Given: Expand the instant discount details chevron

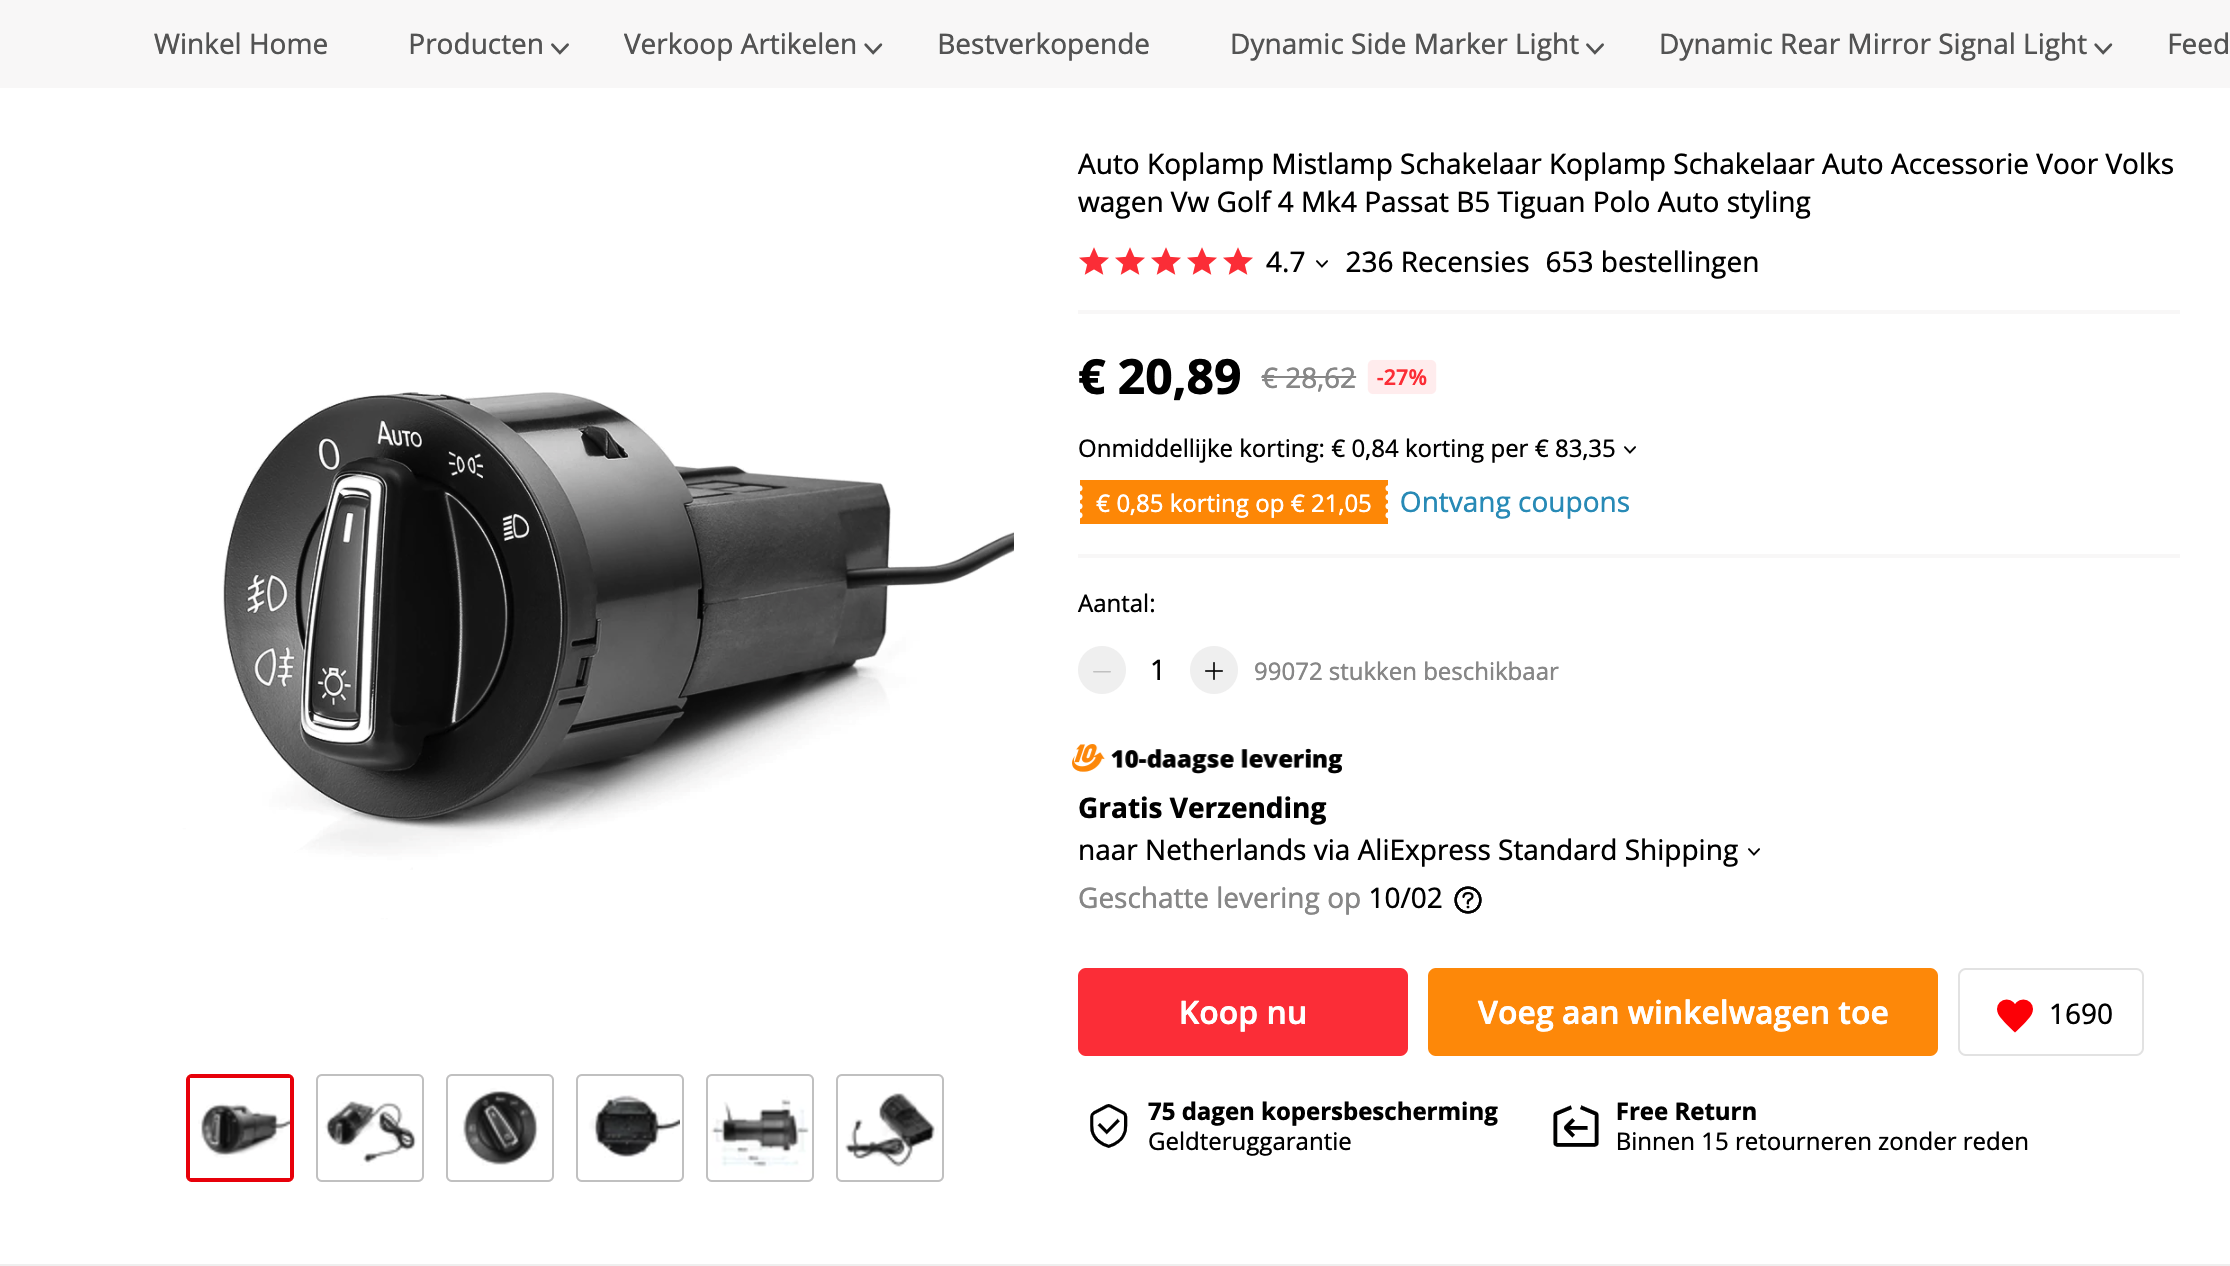Looking at the screenshot, I should [1630, 450].
